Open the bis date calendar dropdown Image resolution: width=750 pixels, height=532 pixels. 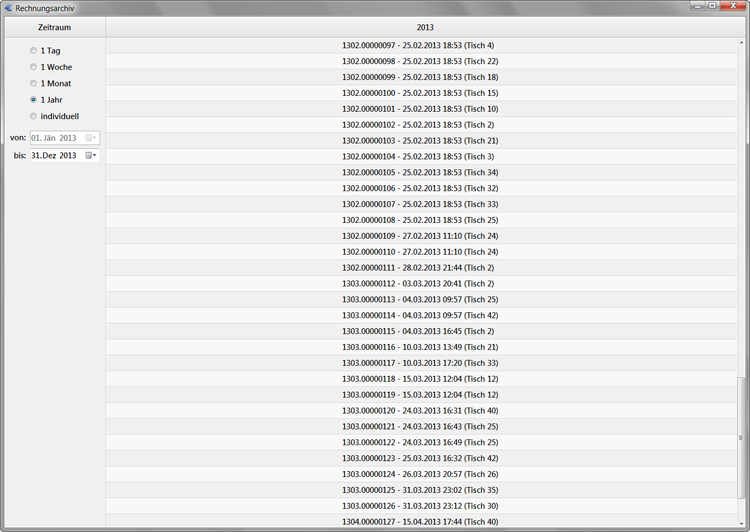(x=91, y=155)
